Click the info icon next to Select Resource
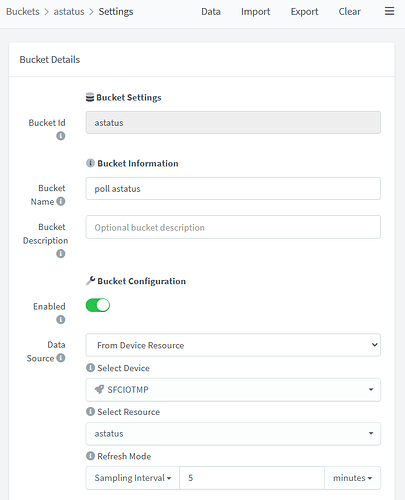Image resolution: width=405 pixels, height=500 pixels. pos(90,411)
